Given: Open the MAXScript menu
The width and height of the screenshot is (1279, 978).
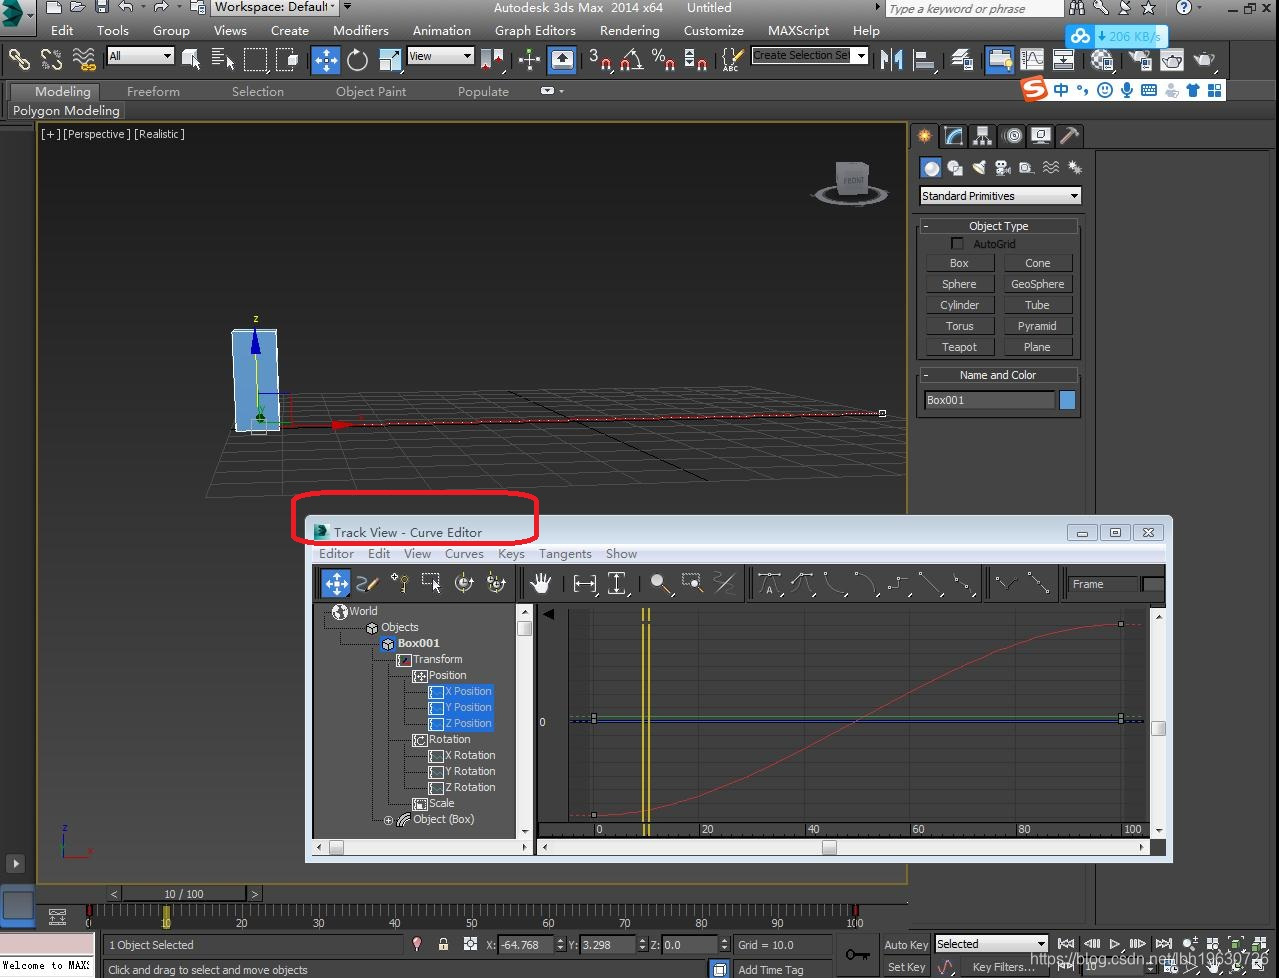Looking at the screenshot, I should 799,31.
